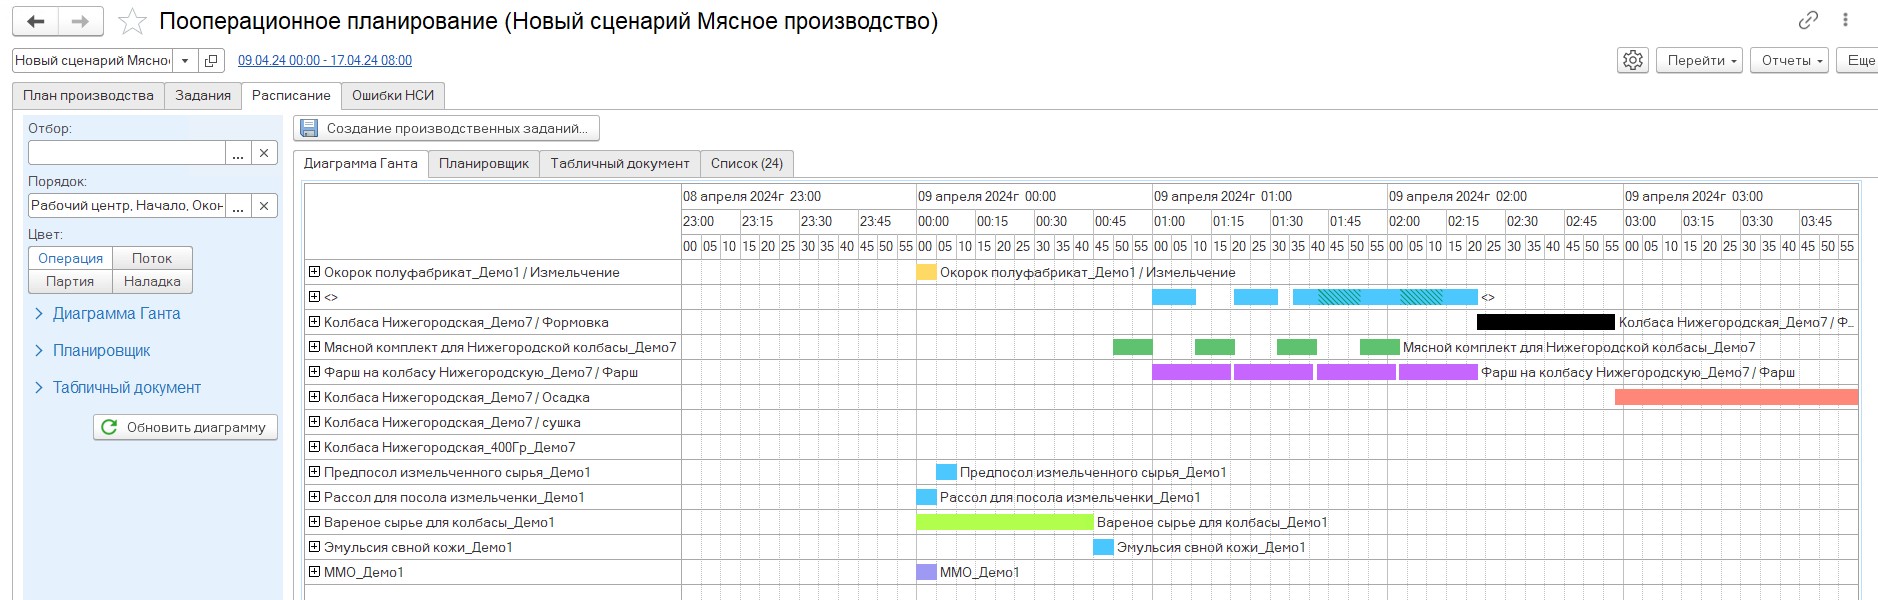Copy link using chain icon

click(x=1808, y=20)
